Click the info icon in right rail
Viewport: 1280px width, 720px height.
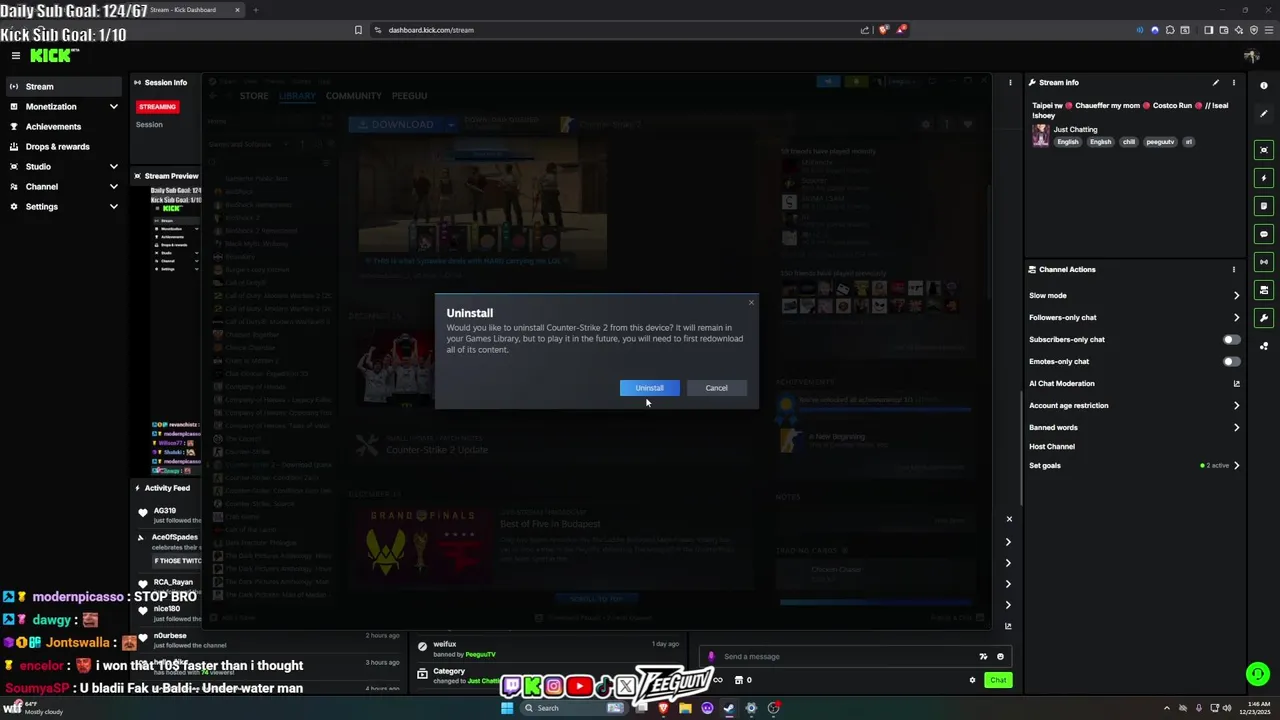coord(1264,86)
